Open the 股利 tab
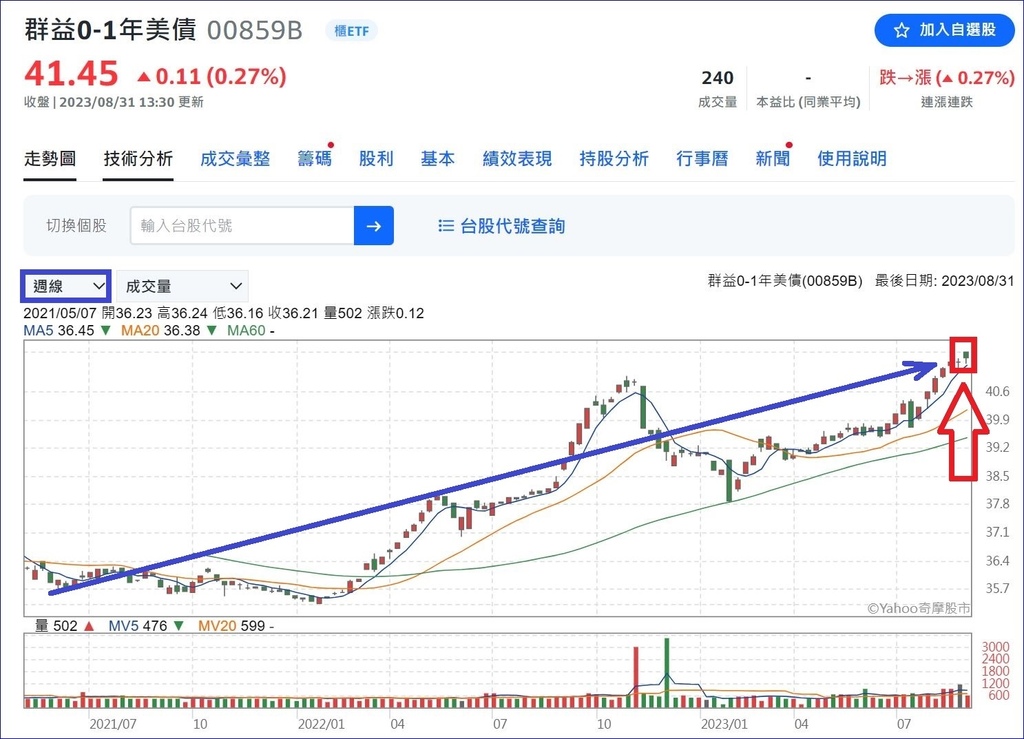Screen dimensions: 1024x739 click(376, 159)
